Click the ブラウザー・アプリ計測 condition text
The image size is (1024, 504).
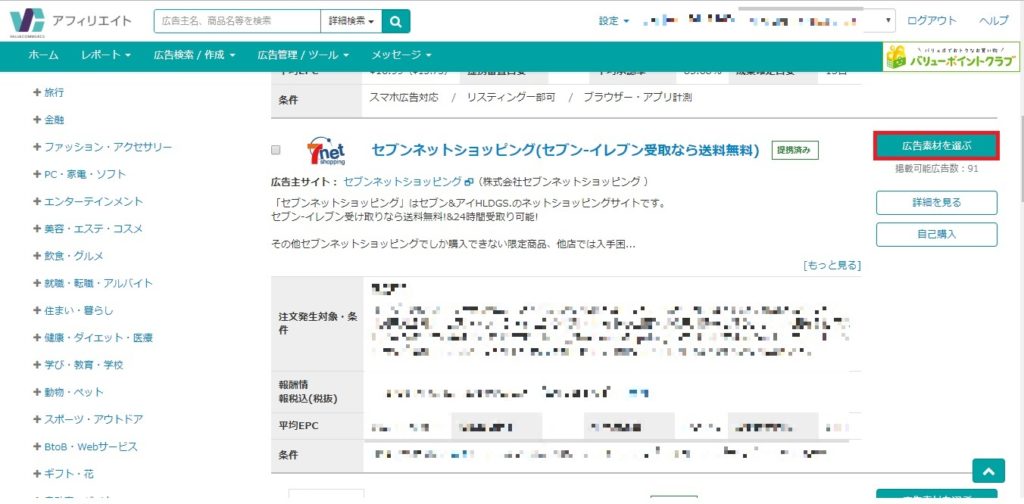637,97
